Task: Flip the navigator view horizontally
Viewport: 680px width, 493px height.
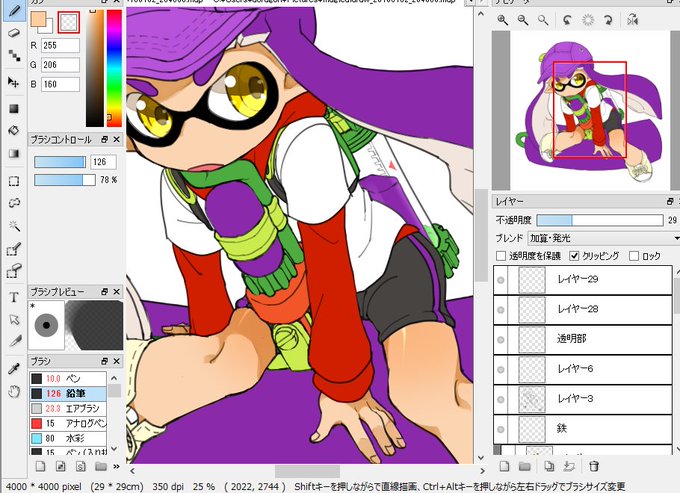Action: 633,20
